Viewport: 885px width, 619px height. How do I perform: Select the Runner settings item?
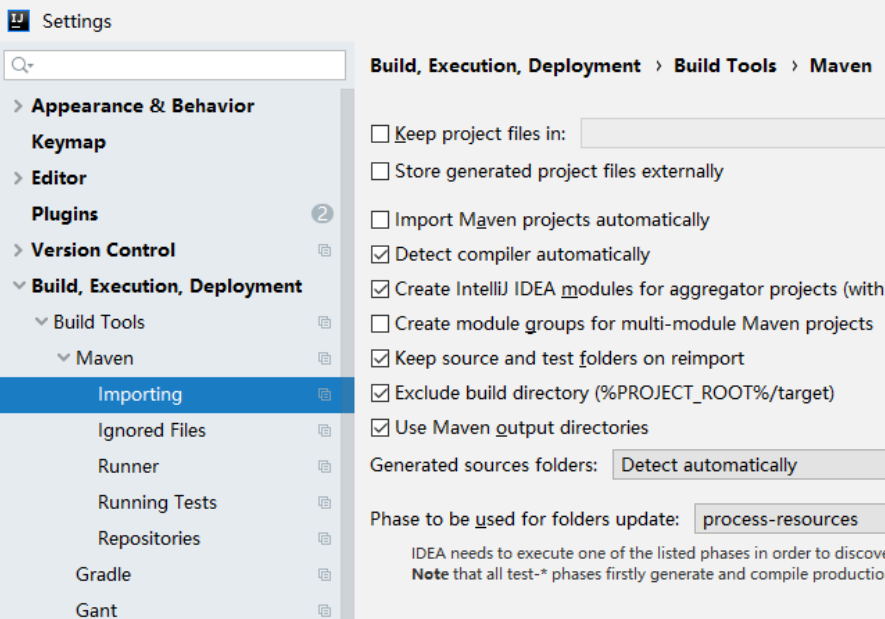tap(128, 466)
